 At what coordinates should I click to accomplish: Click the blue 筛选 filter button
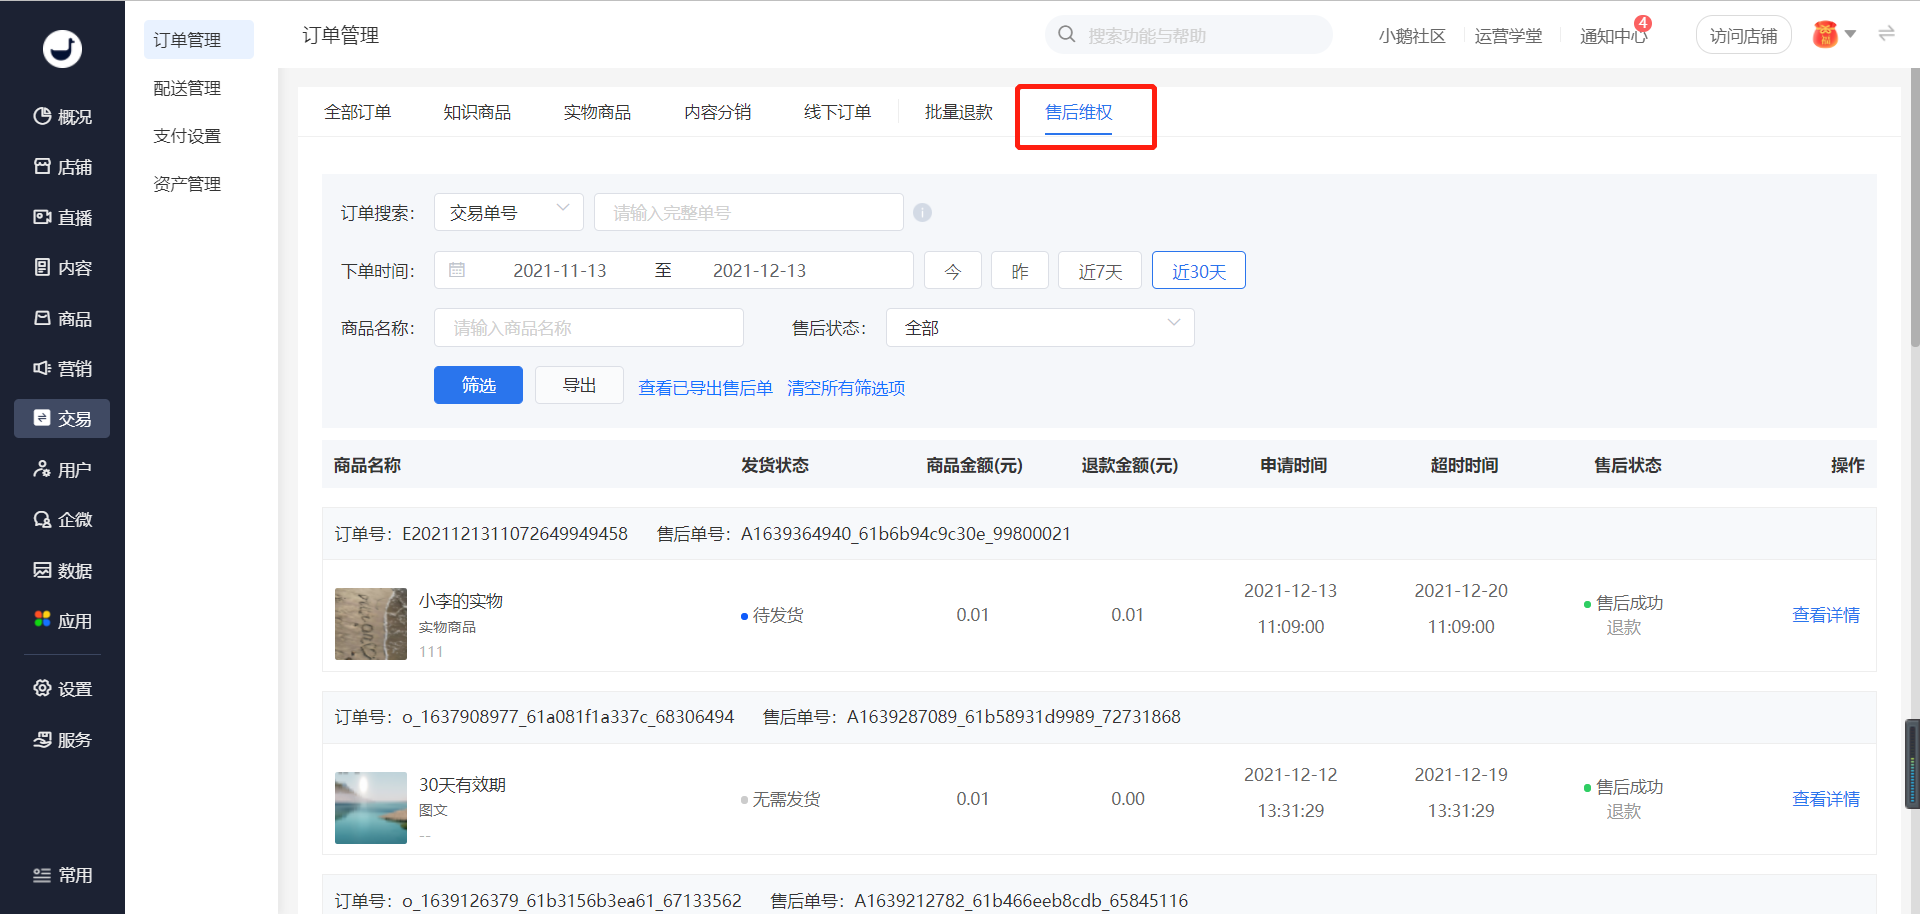click(x=478, y=385)
